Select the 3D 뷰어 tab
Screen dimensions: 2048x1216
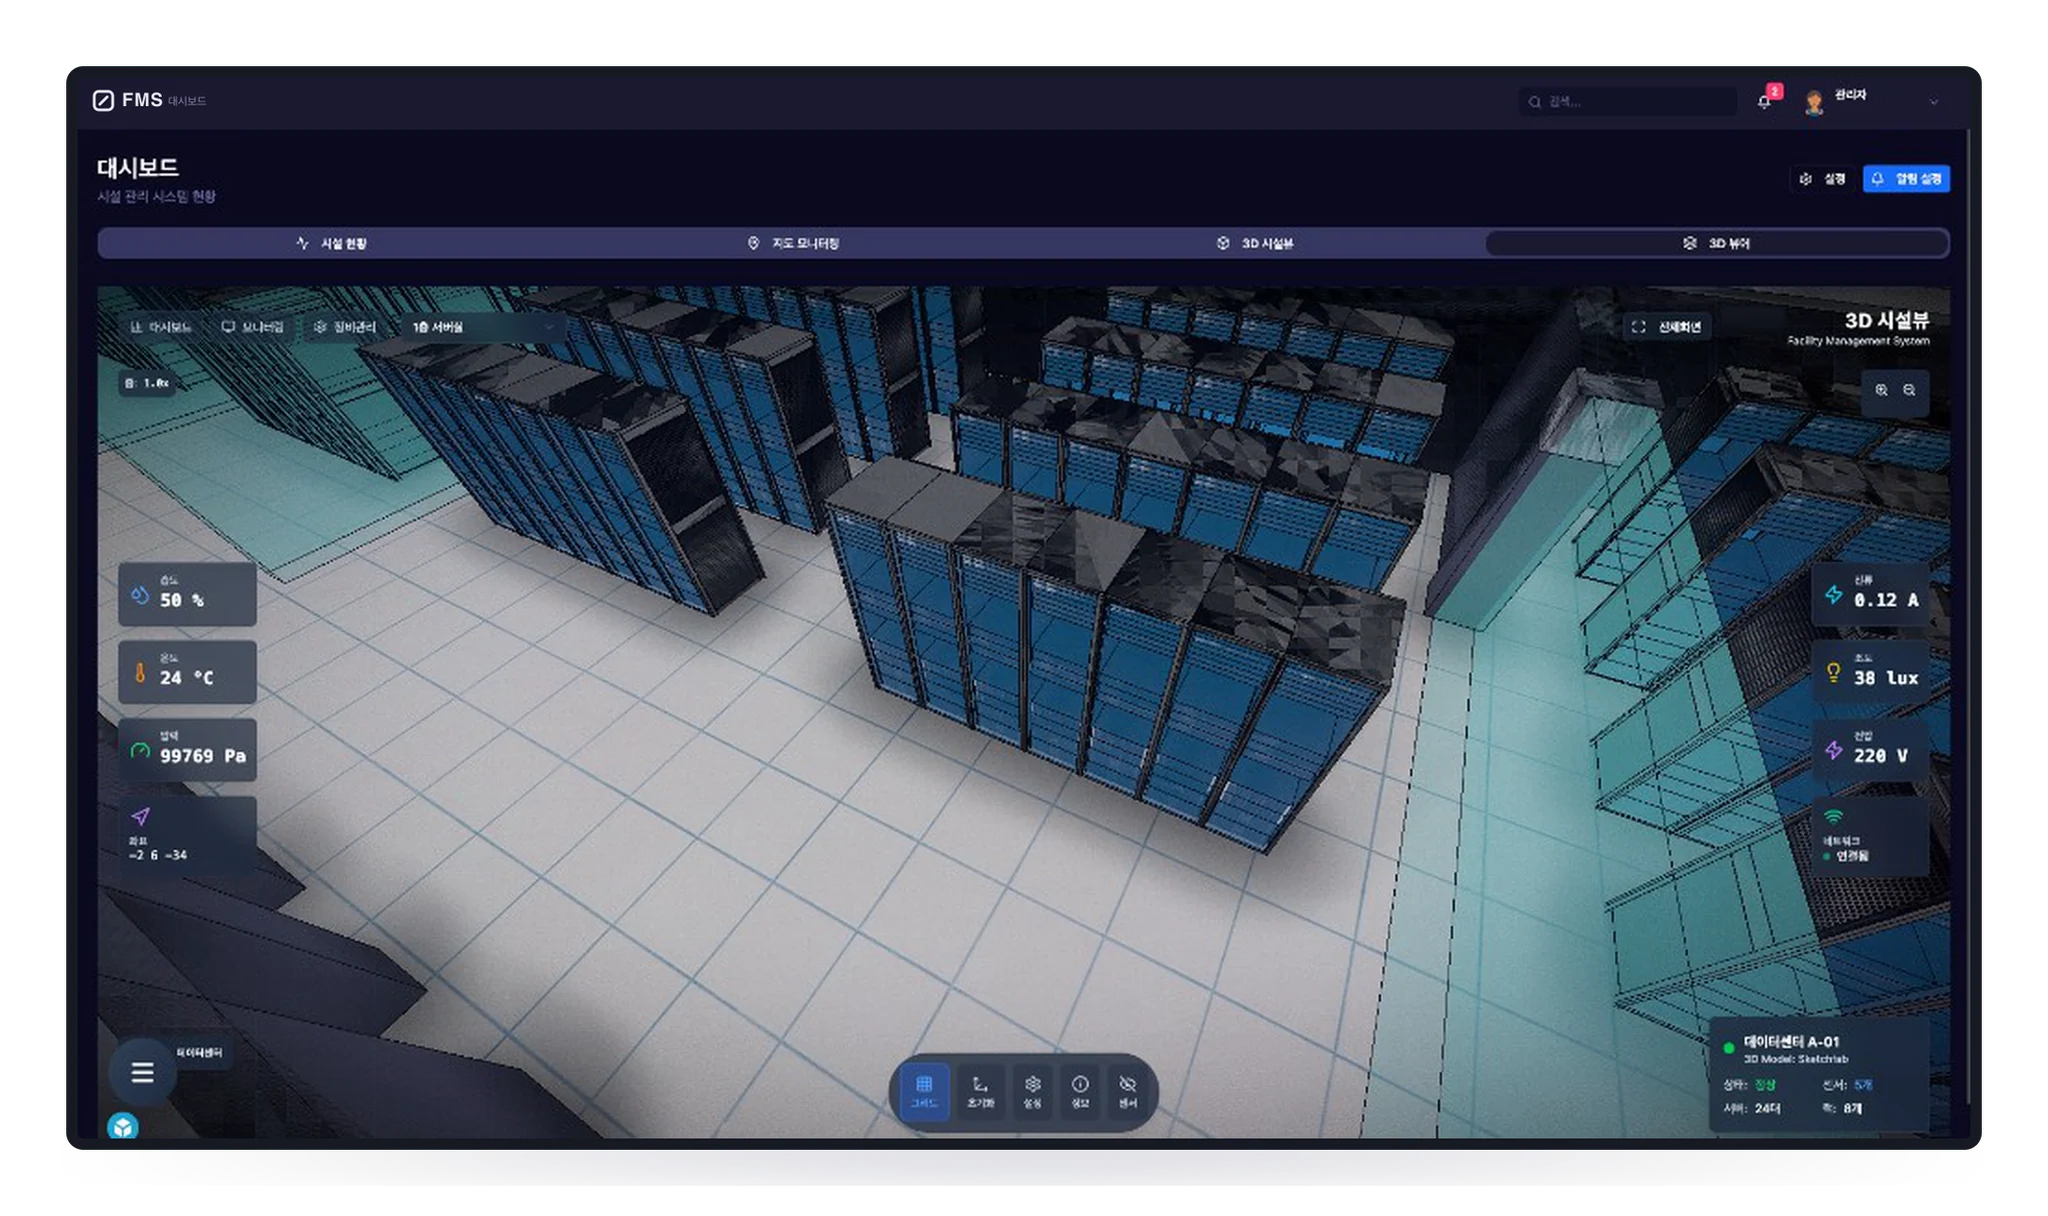[1716, 243]
